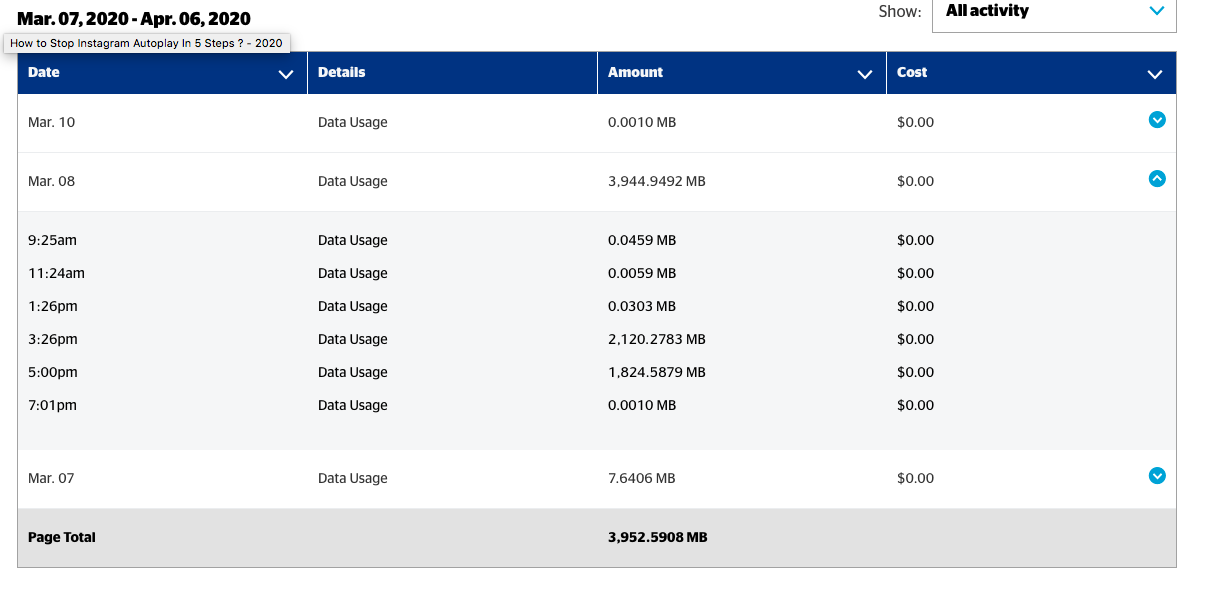Click the 1:26pm usage entry
This screenshot has height=596, width=1221.
597,306
